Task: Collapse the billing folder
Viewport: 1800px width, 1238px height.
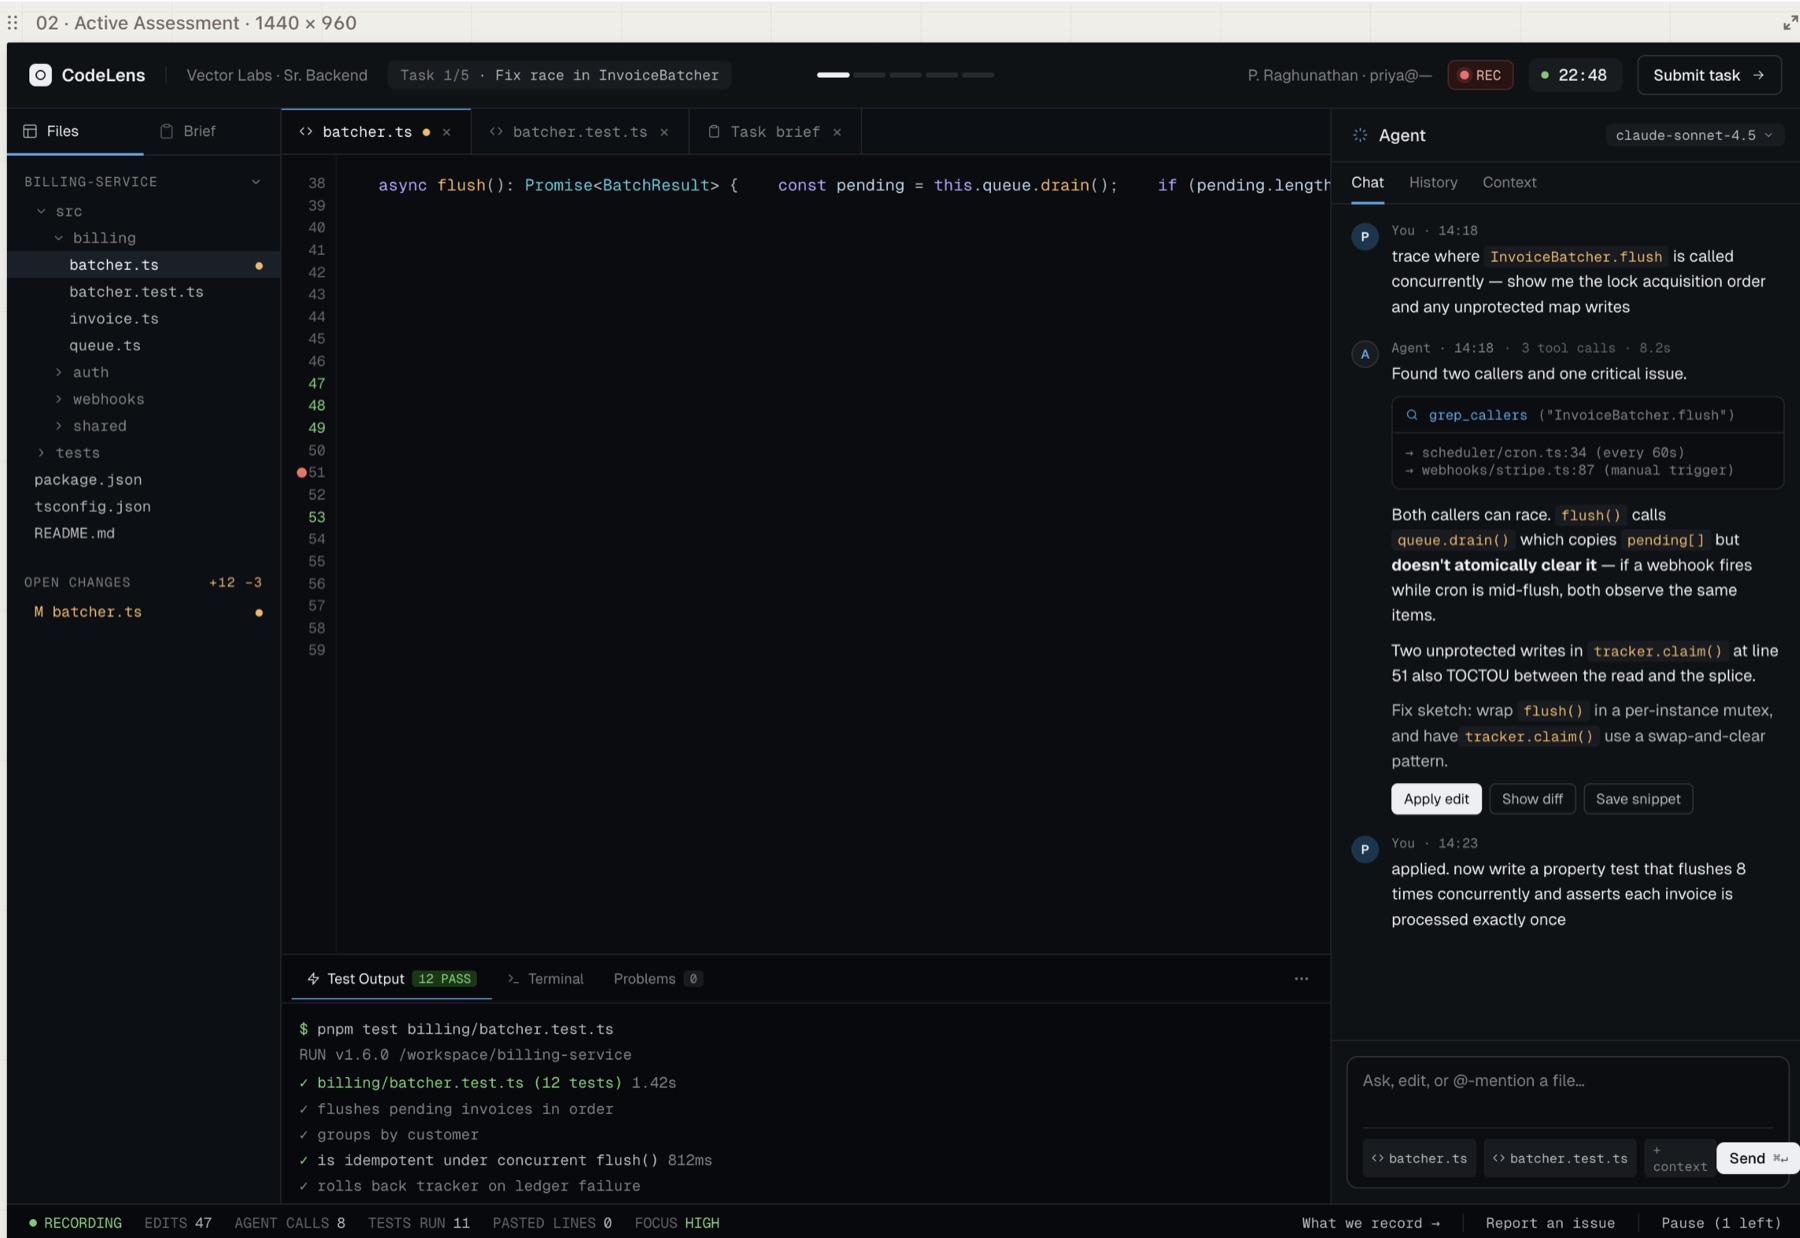Action: click(59, 238)
